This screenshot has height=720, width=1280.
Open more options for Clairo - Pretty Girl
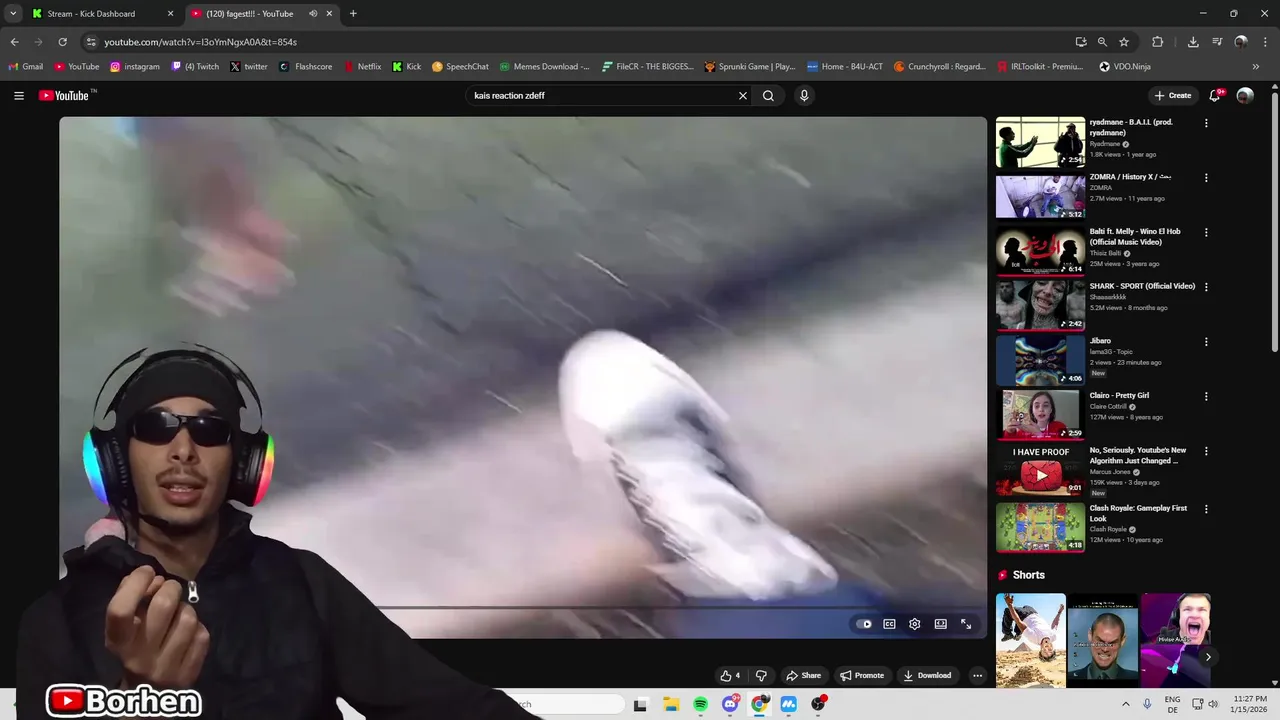click(1206, 396)
